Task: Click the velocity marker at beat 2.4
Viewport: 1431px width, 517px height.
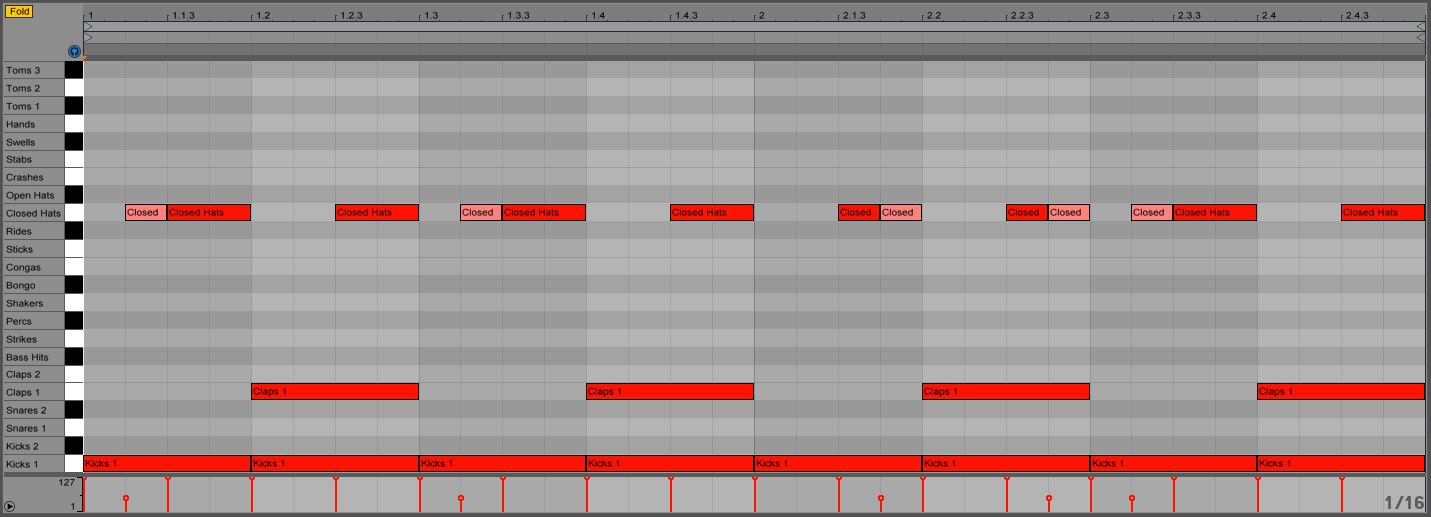Action: [x=1258, y=480]
